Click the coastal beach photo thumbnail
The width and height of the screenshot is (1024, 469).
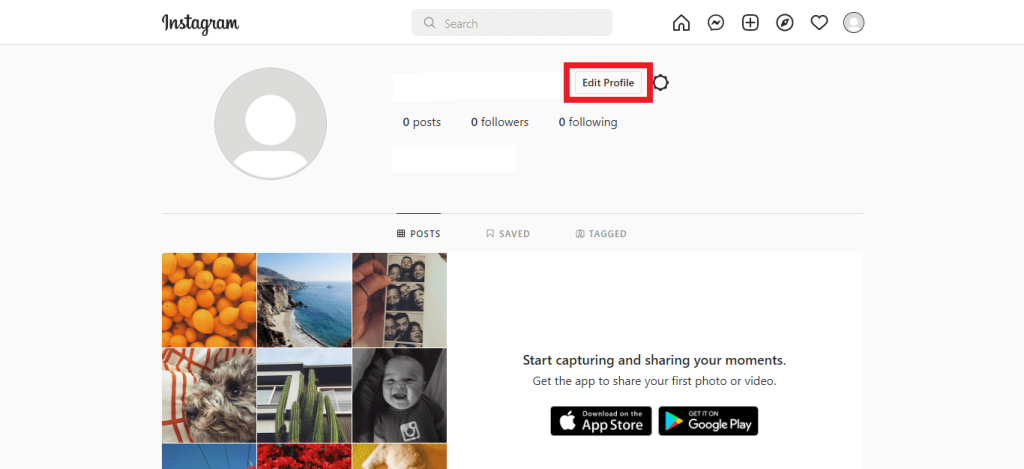(x=304, y=300)
